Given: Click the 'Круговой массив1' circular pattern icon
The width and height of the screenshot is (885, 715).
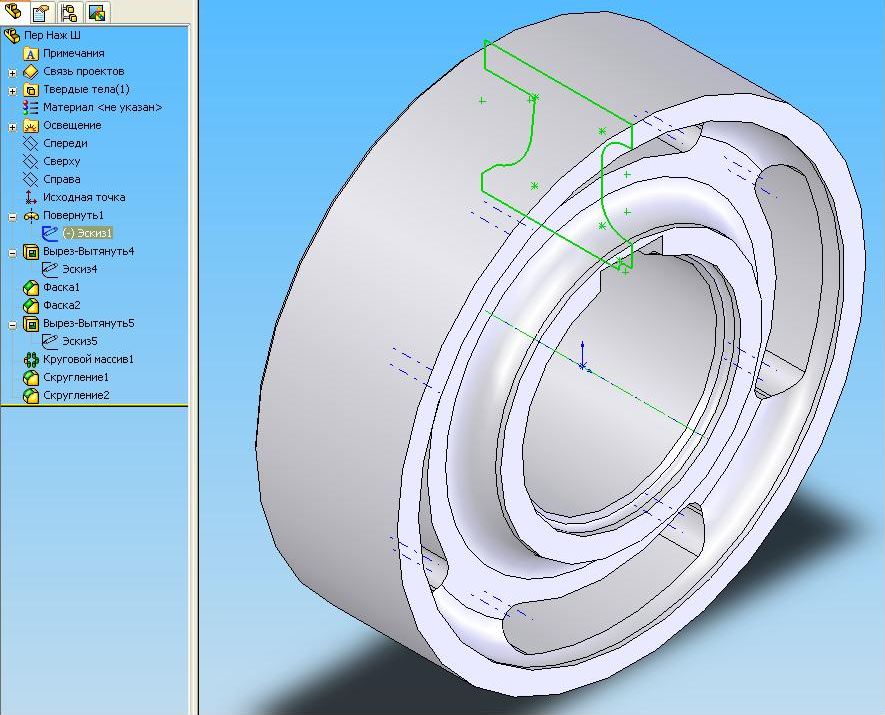Looking at the screenshot, I should (30, 359).
